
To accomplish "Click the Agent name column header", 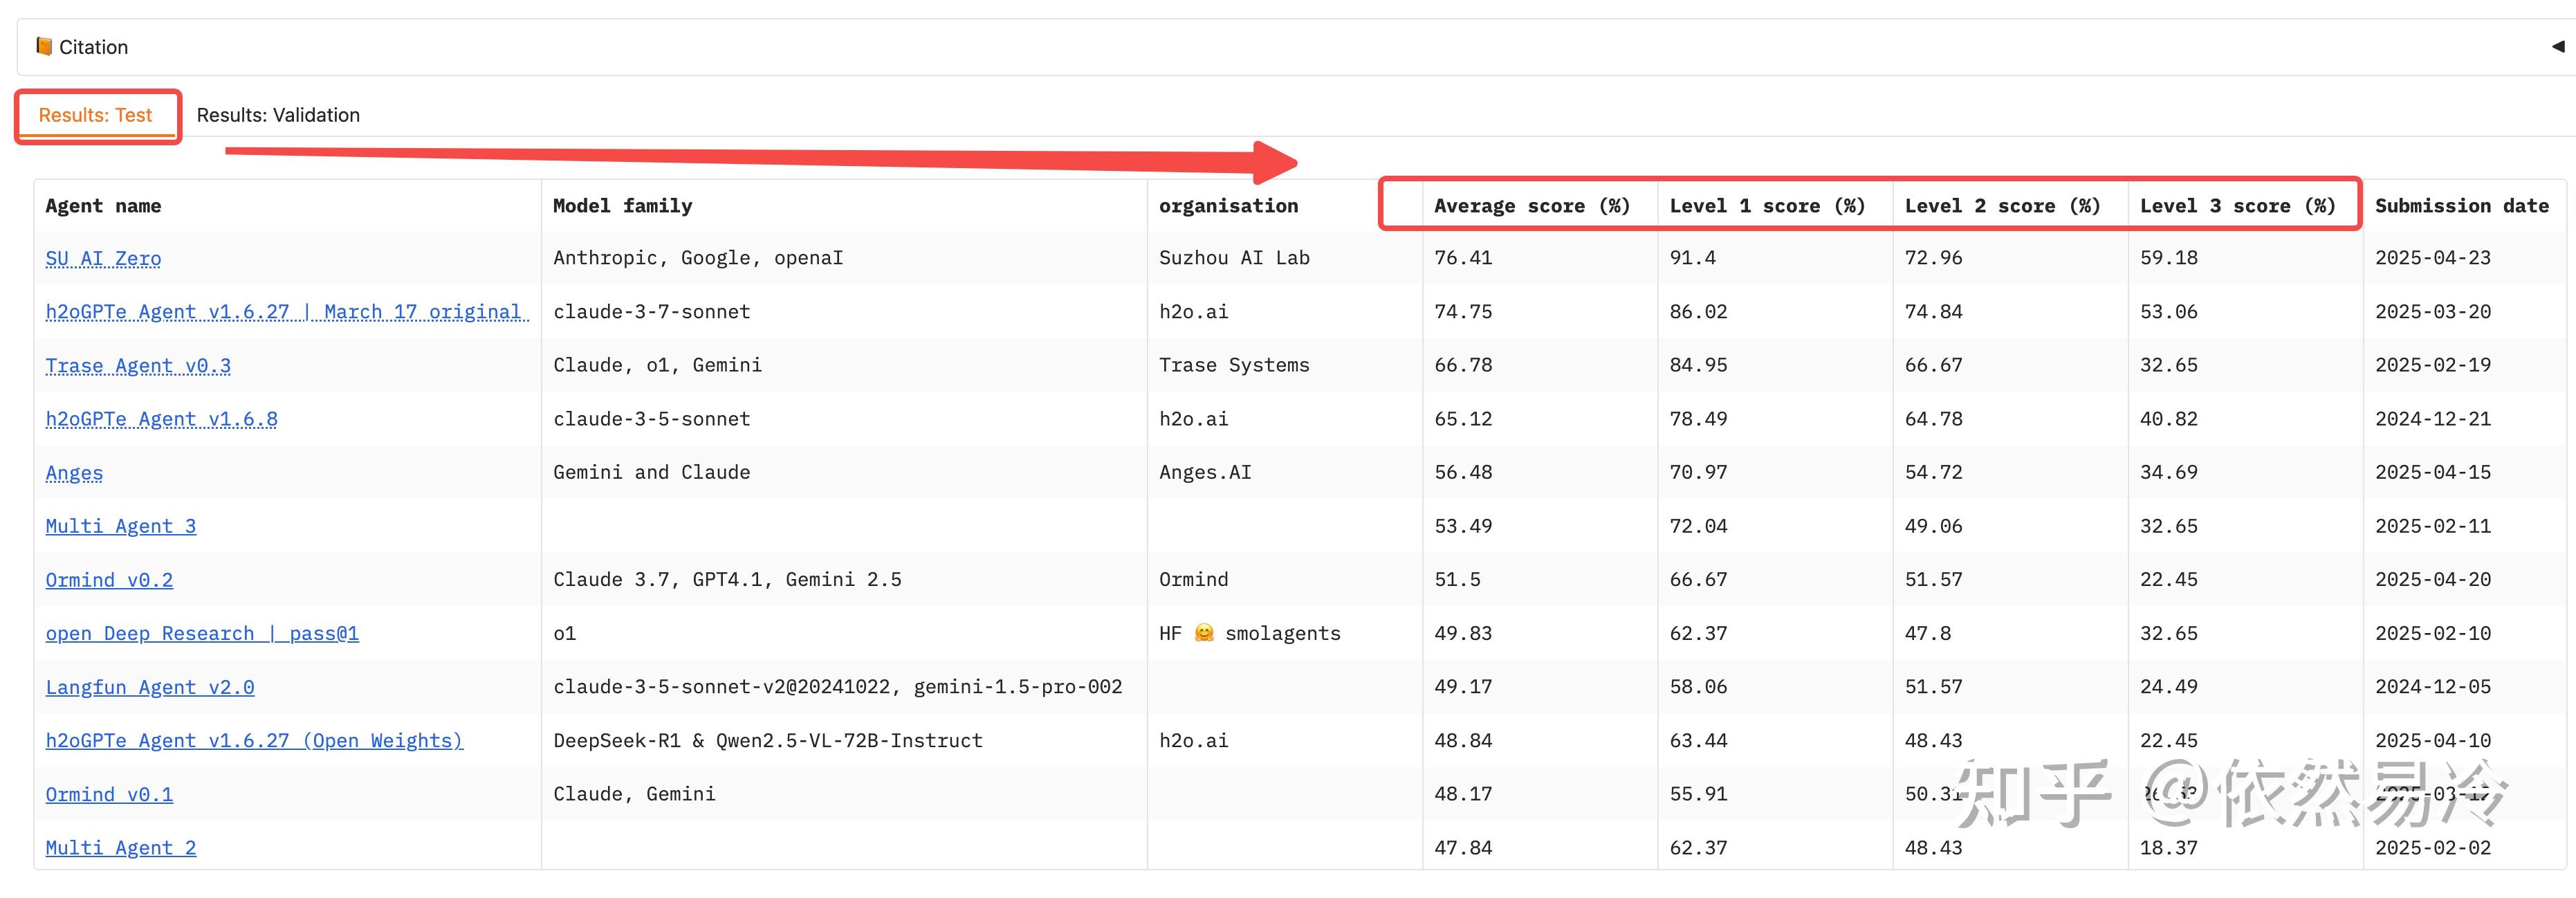I will [103, 206].
